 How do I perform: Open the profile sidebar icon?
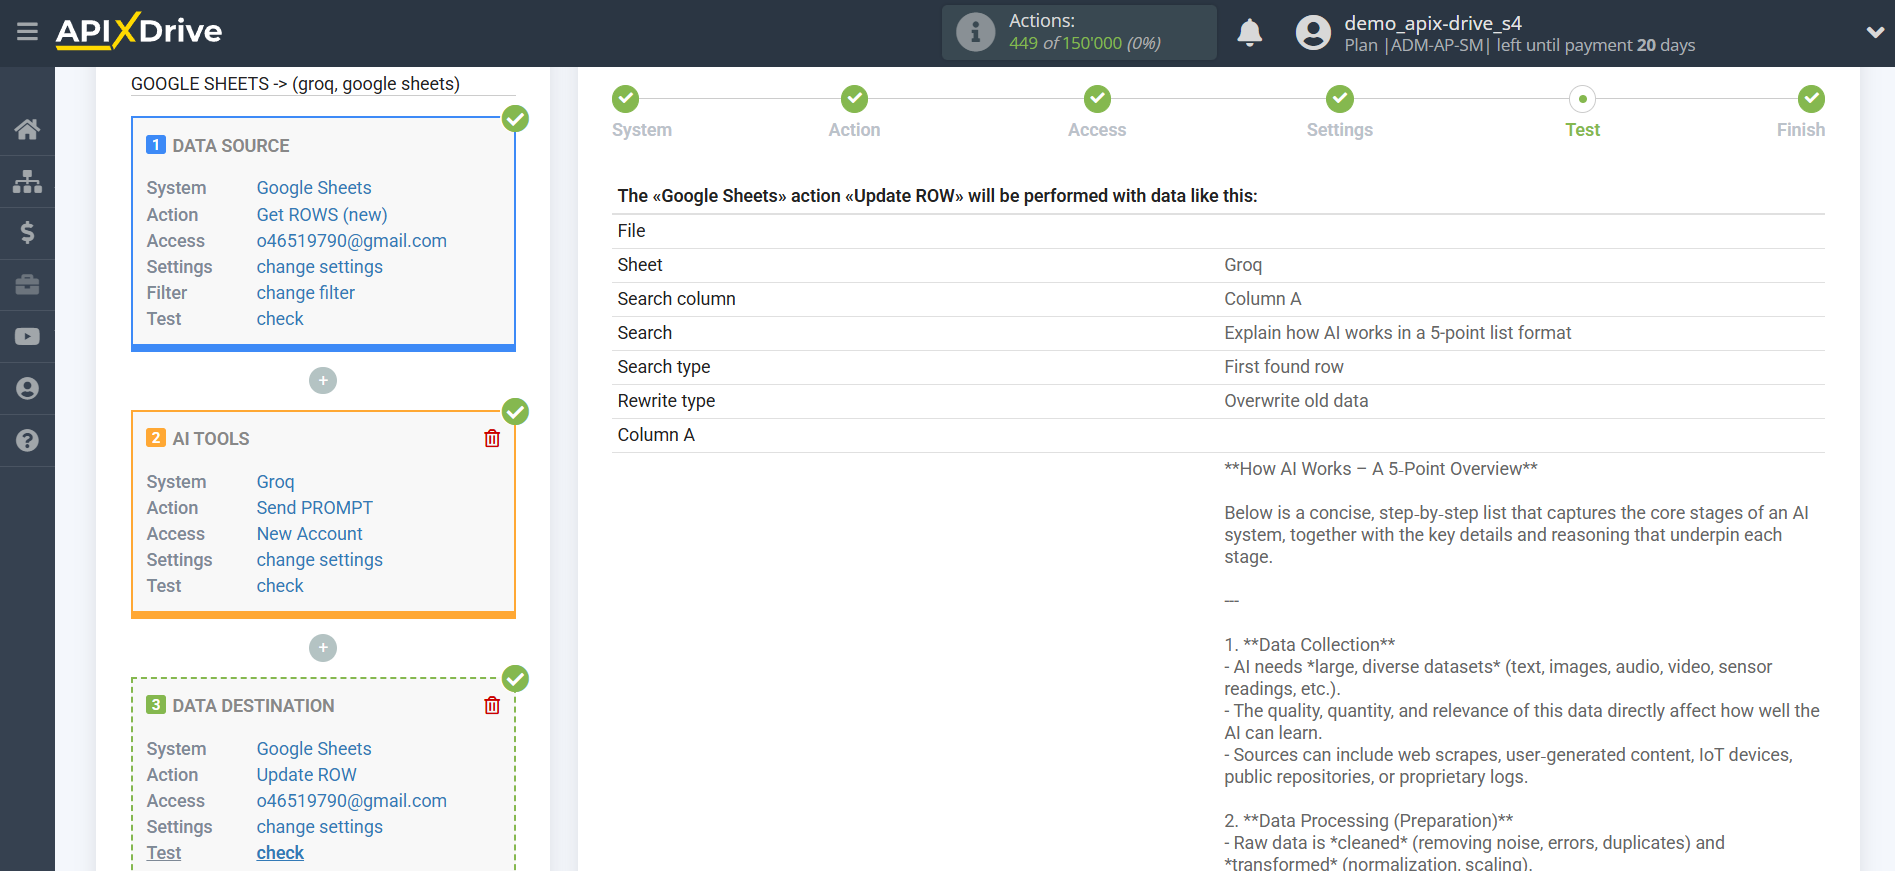click(x=27, y=389)
